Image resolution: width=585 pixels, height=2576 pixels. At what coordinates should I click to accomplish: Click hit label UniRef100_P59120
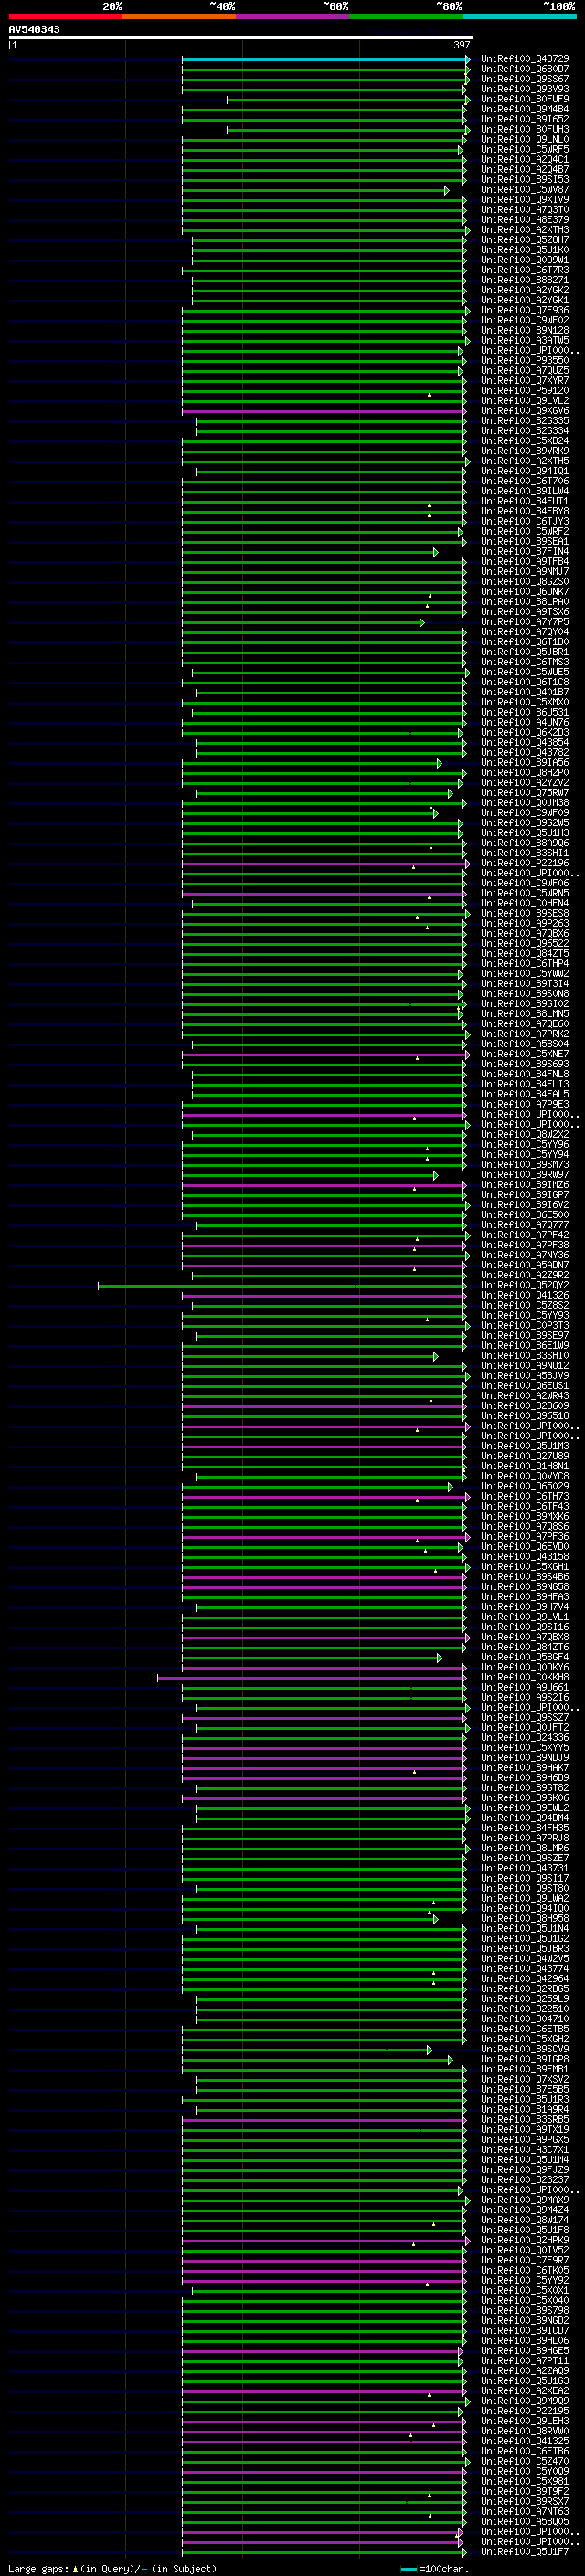[x=524, y=391]
